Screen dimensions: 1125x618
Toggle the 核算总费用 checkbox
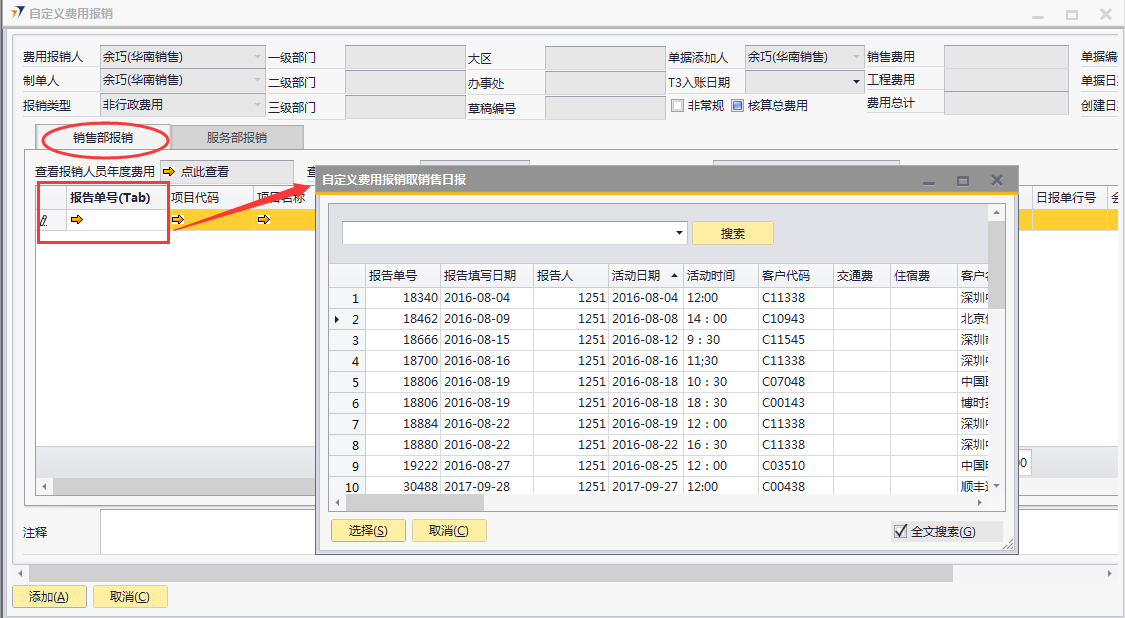point(738,105)
